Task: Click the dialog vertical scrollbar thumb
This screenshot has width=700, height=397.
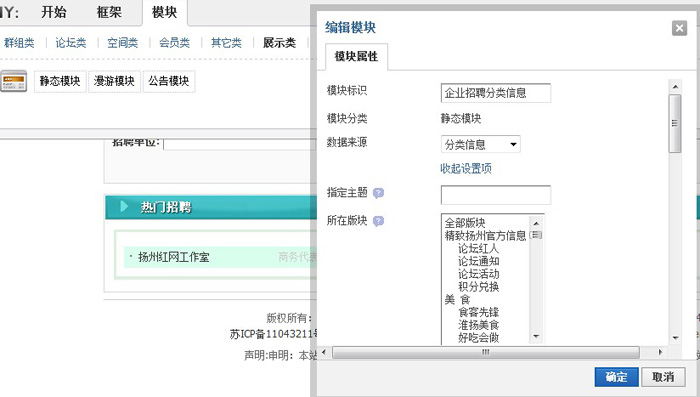Action: (x=675, y=123)
